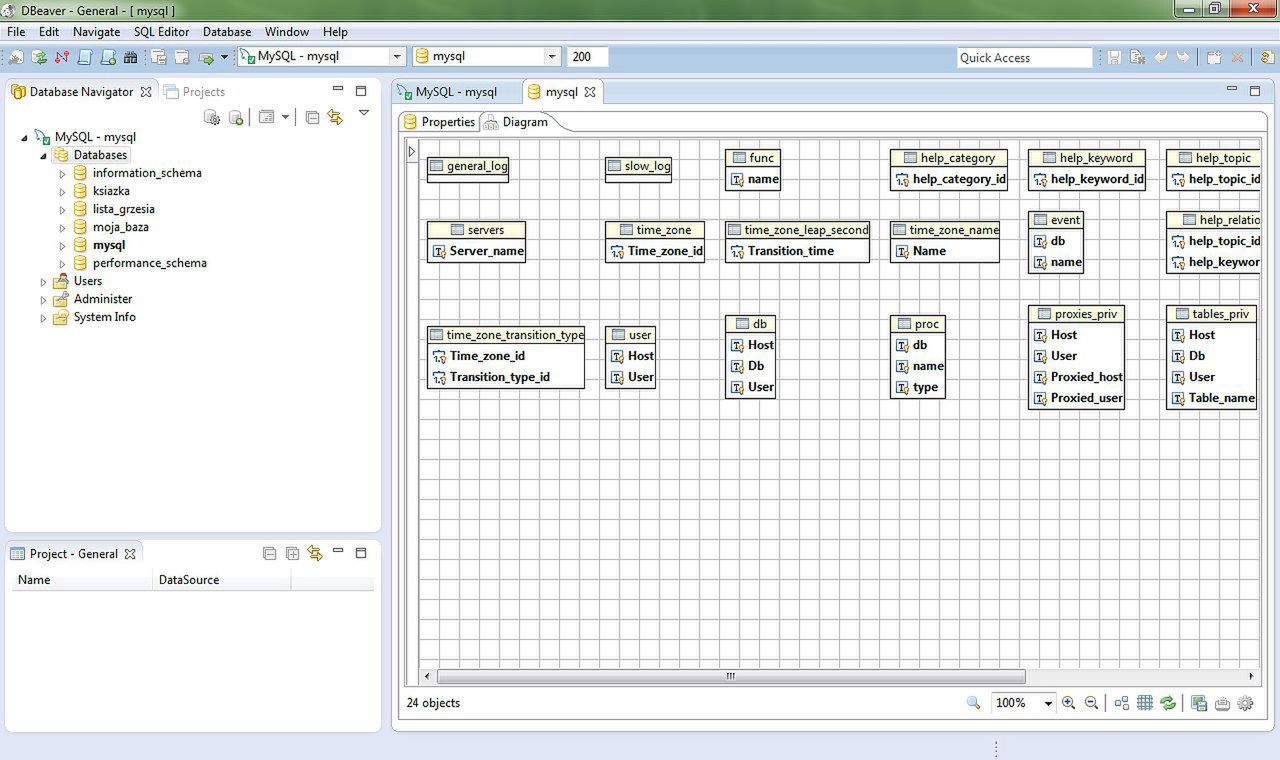
Task: Select the Administer tree node
Action: 103,299
